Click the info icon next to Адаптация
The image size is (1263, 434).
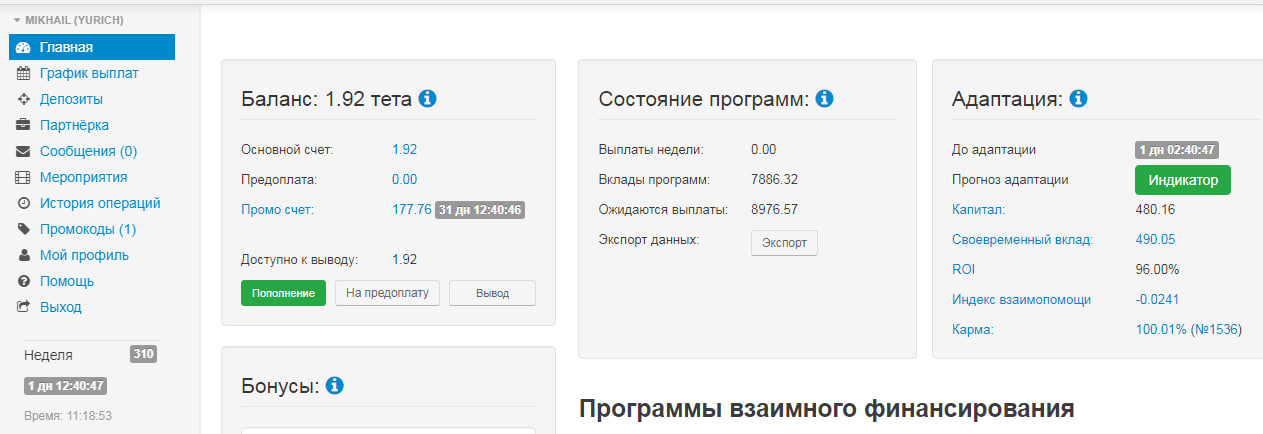click(x=1078, y=99)
